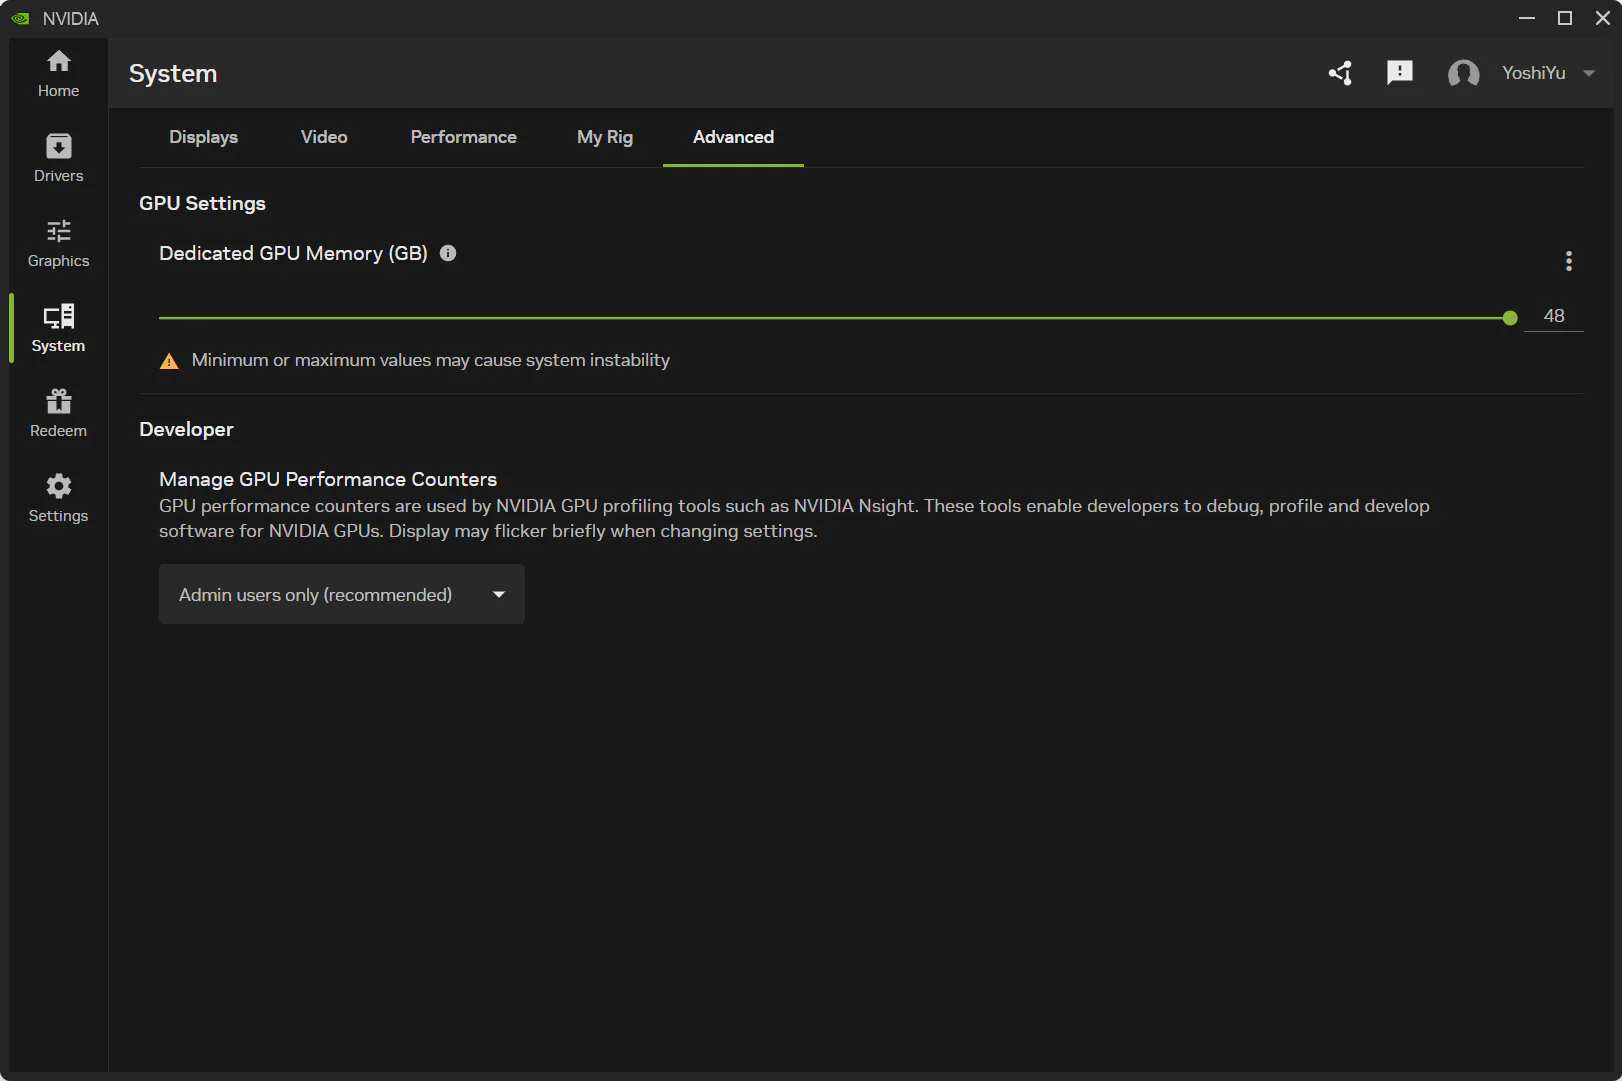Maximize the NVIDIA window
The width and height of the screenshot is (1622, 1081).
point(1565,18)
